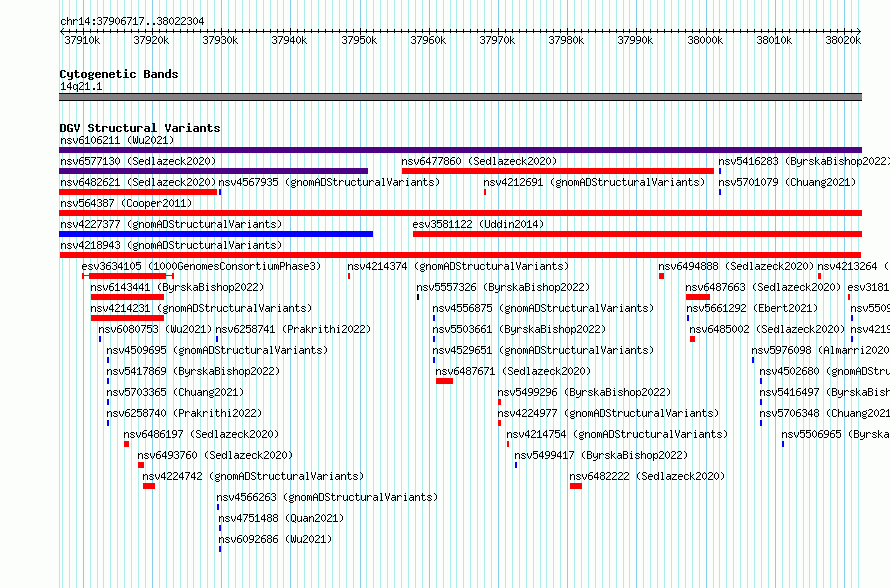Open variant nsv5701079 (Chuang2021)
890x588 pixels.
787,182
